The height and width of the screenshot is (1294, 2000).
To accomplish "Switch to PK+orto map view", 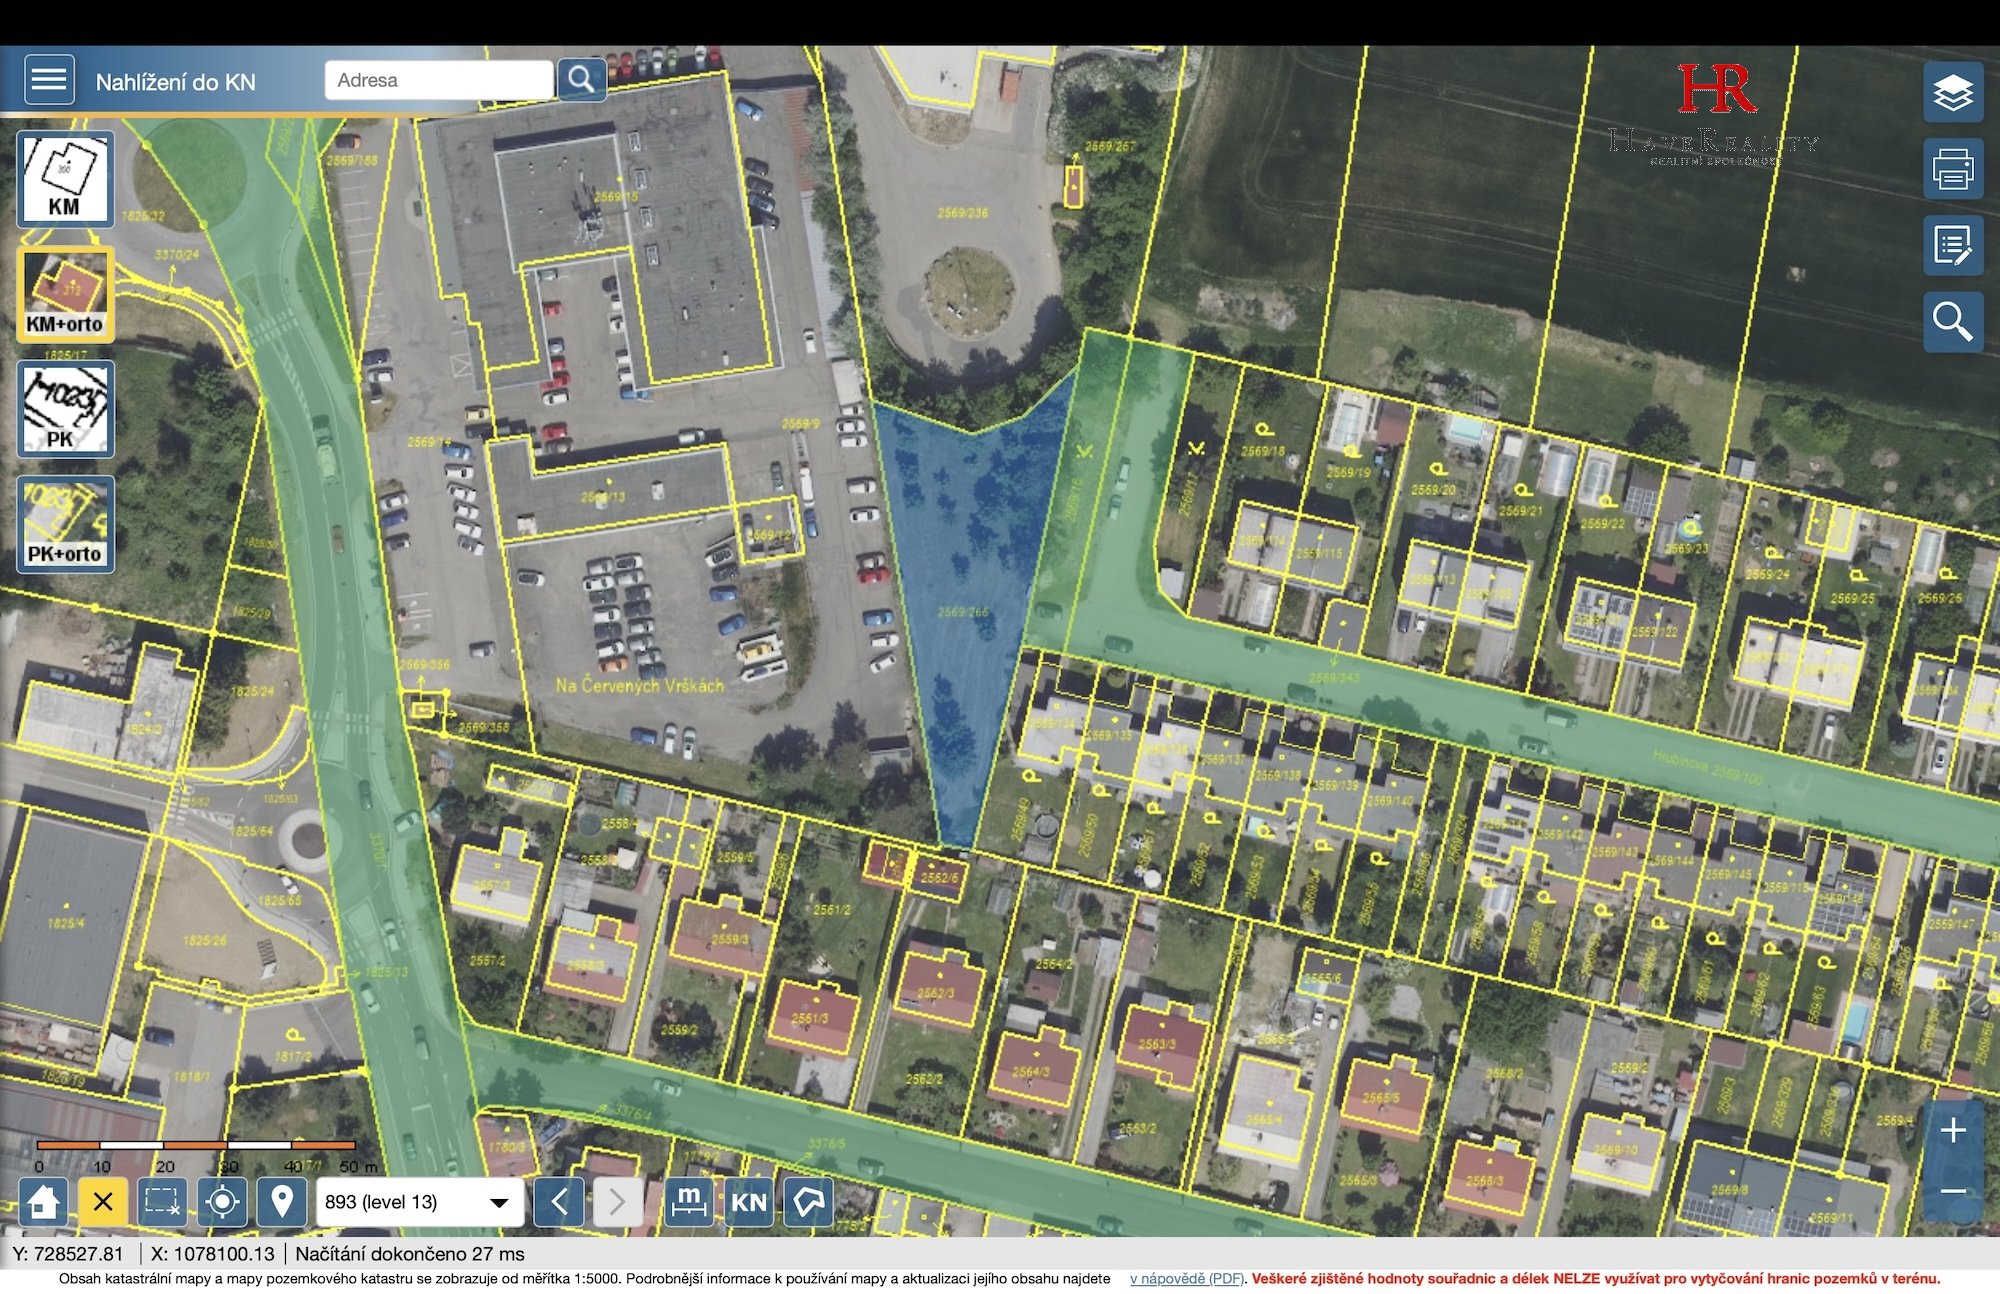I will [x=65, y=524].
